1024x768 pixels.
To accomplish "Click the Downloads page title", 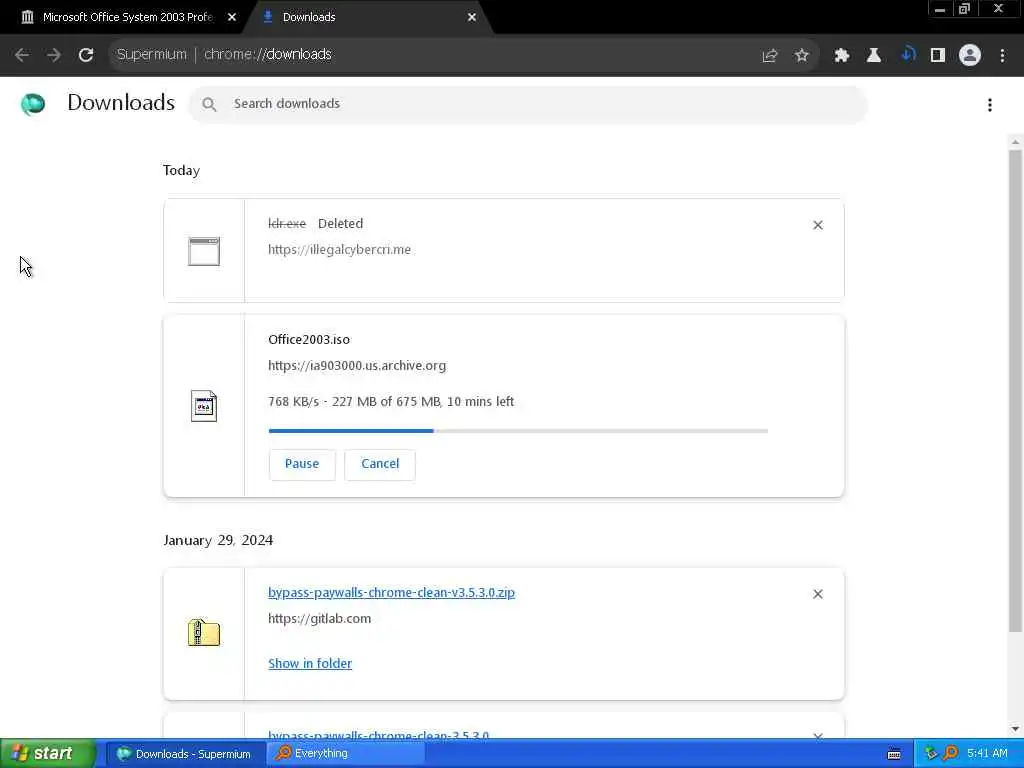I will pyautogui.click(x=121, y=103).
